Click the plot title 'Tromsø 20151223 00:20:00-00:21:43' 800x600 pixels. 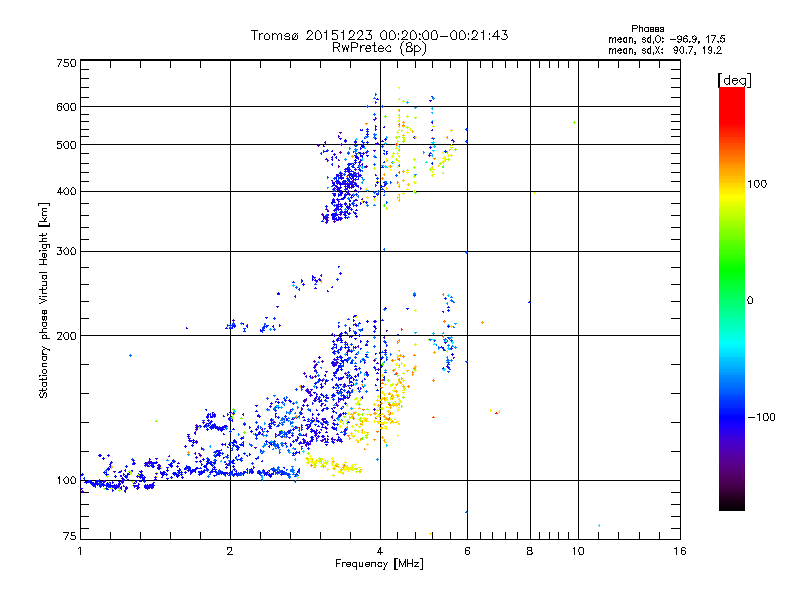pyautogui.click(x=379, y=35)
